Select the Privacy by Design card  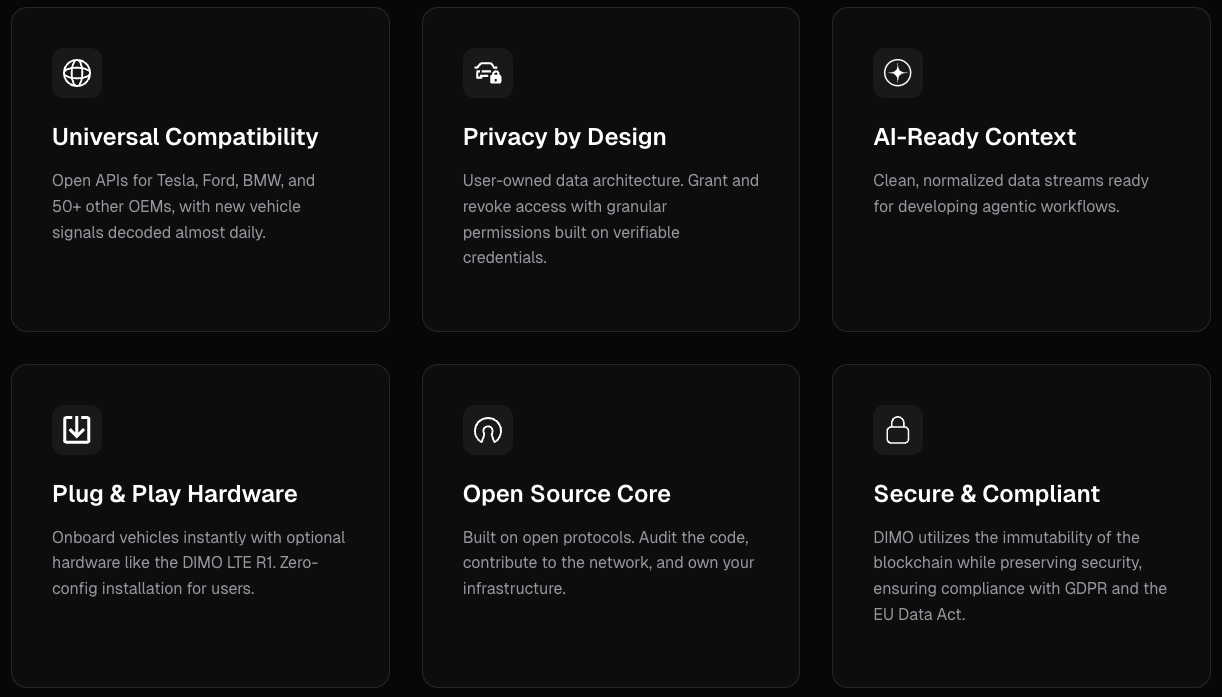(610, 169)
